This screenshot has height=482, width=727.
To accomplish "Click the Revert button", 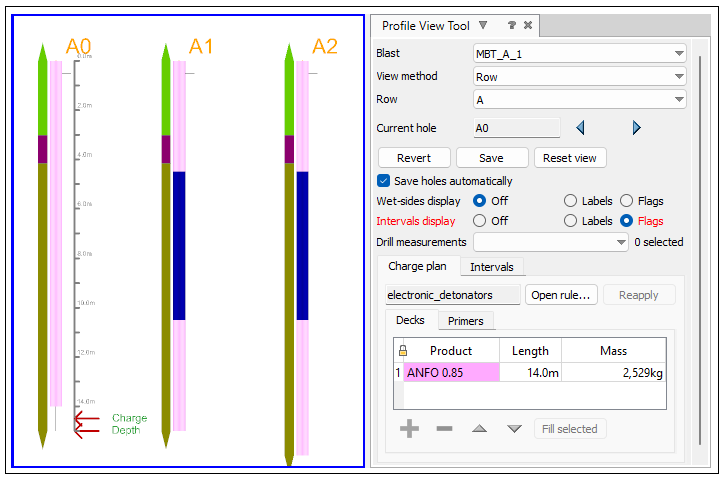I will [414, 158].
